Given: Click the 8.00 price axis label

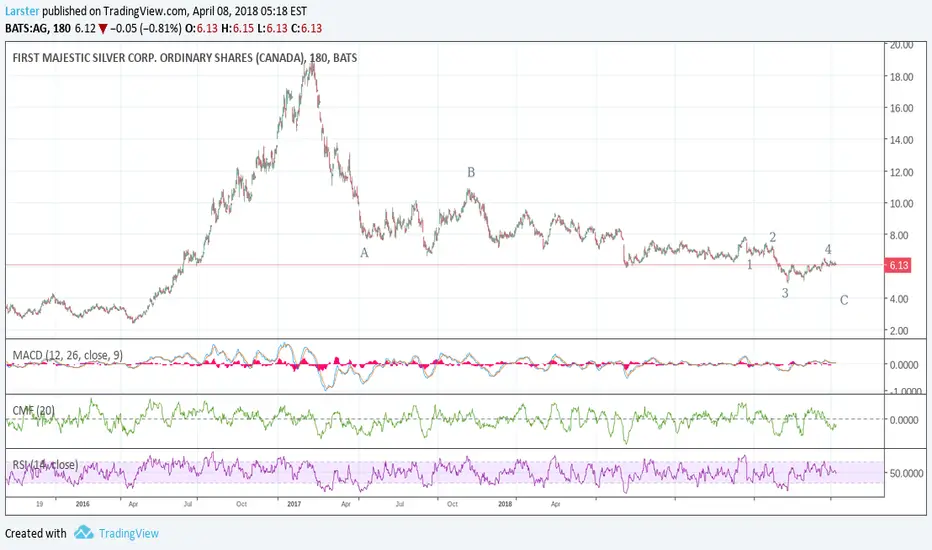Looking at the screenshot, I should [x=899, y=235].
